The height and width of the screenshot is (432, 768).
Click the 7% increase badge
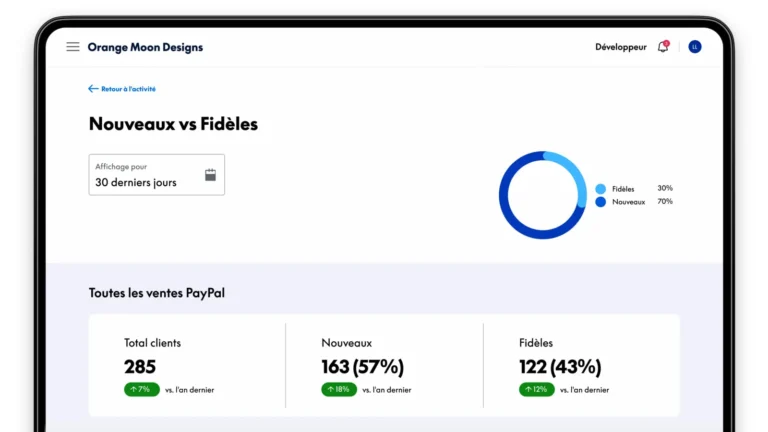[142, 389]
